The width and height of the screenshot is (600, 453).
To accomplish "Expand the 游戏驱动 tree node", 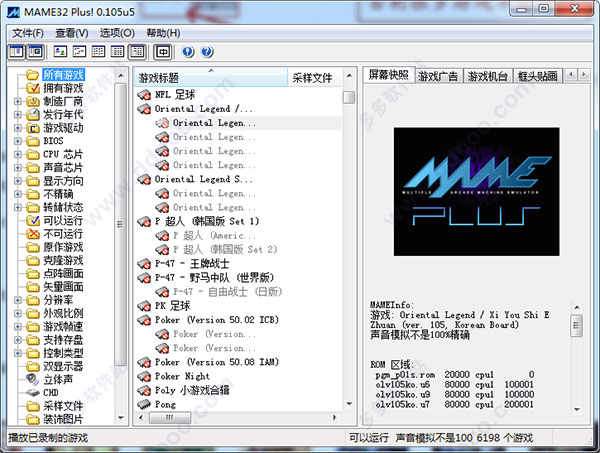I will pyautogui.click(x=18, y=128).
